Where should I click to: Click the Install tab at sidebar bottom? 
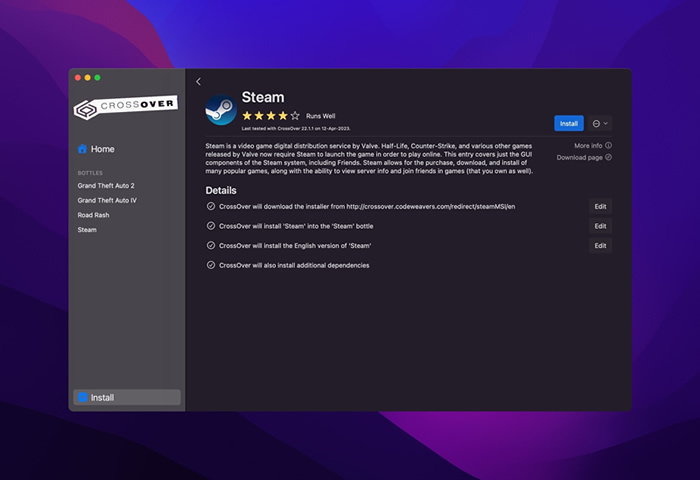point(127,397)
